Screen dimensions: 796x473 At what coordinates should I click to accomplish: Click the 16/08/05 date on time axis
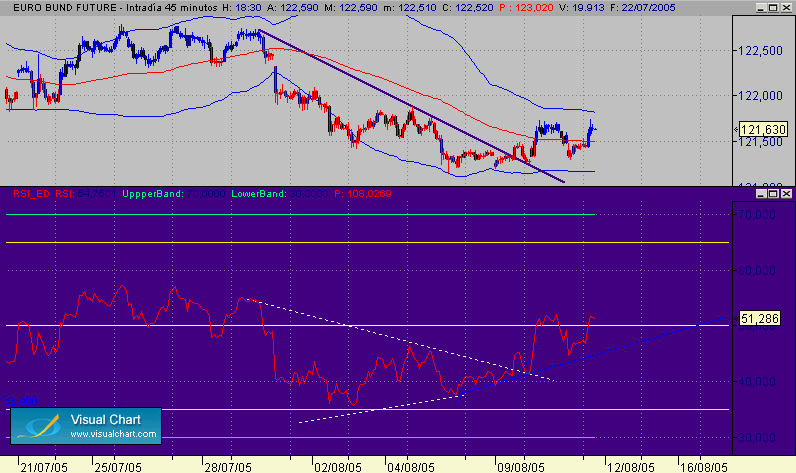point(704,467)
